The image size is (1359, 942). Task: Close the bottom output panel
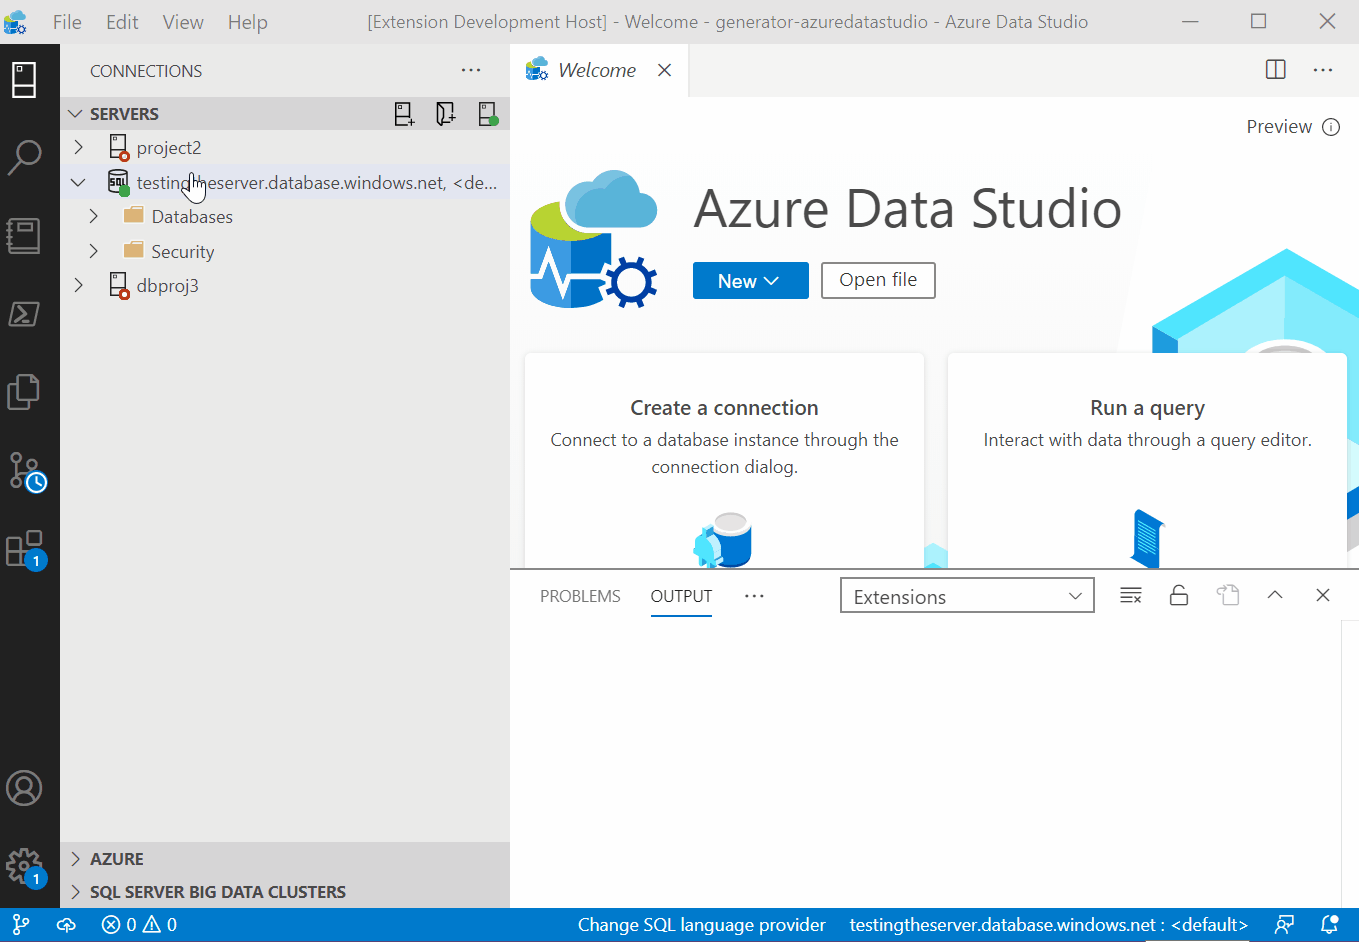[x=1323, y=595]
